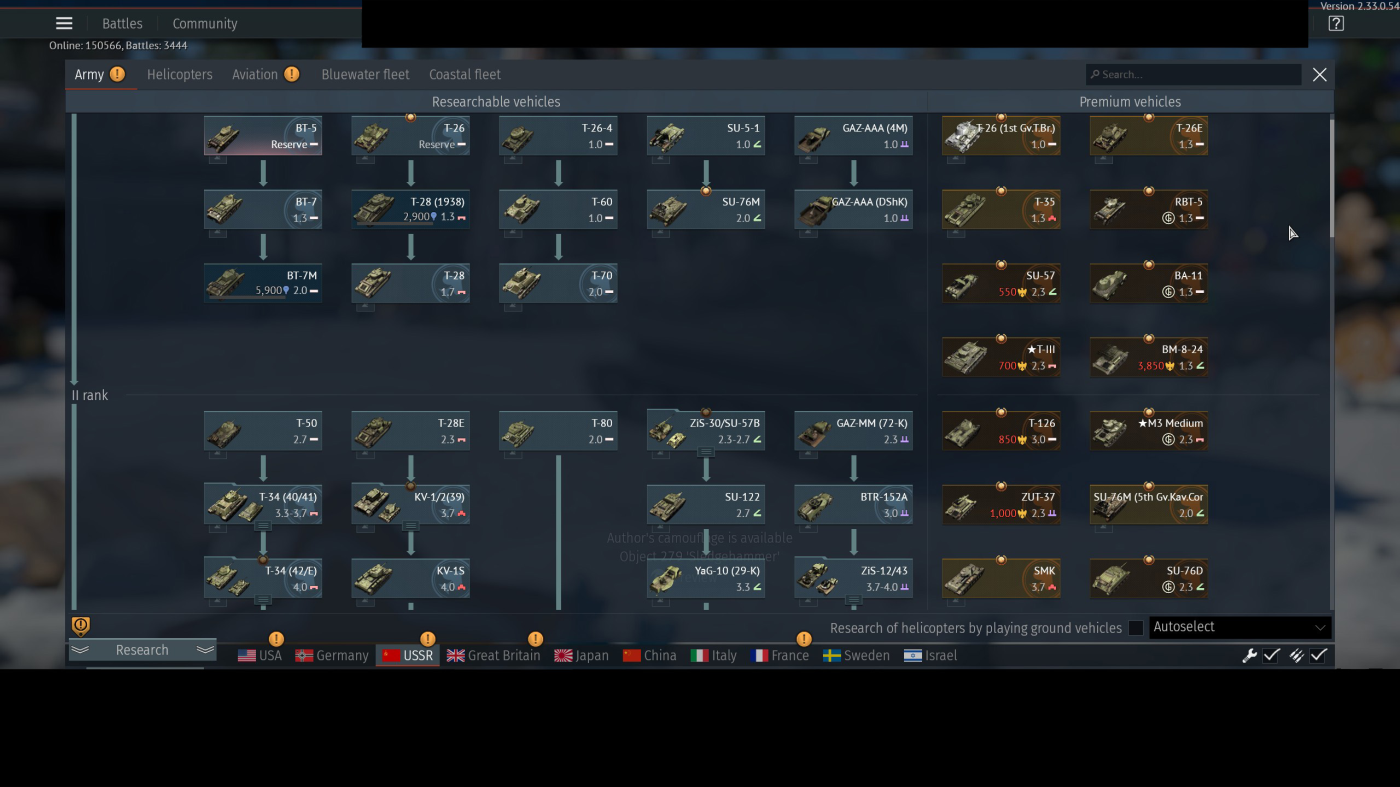The height and width of the screenshot is (787, 1400).
Task: Select the KV-1S tank
Action: [411, 580]
